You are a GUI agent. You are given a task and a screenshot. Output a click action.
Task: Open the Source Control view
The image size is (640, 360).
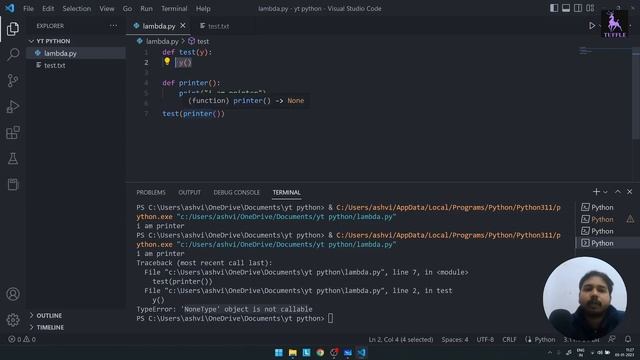point(13,80)
